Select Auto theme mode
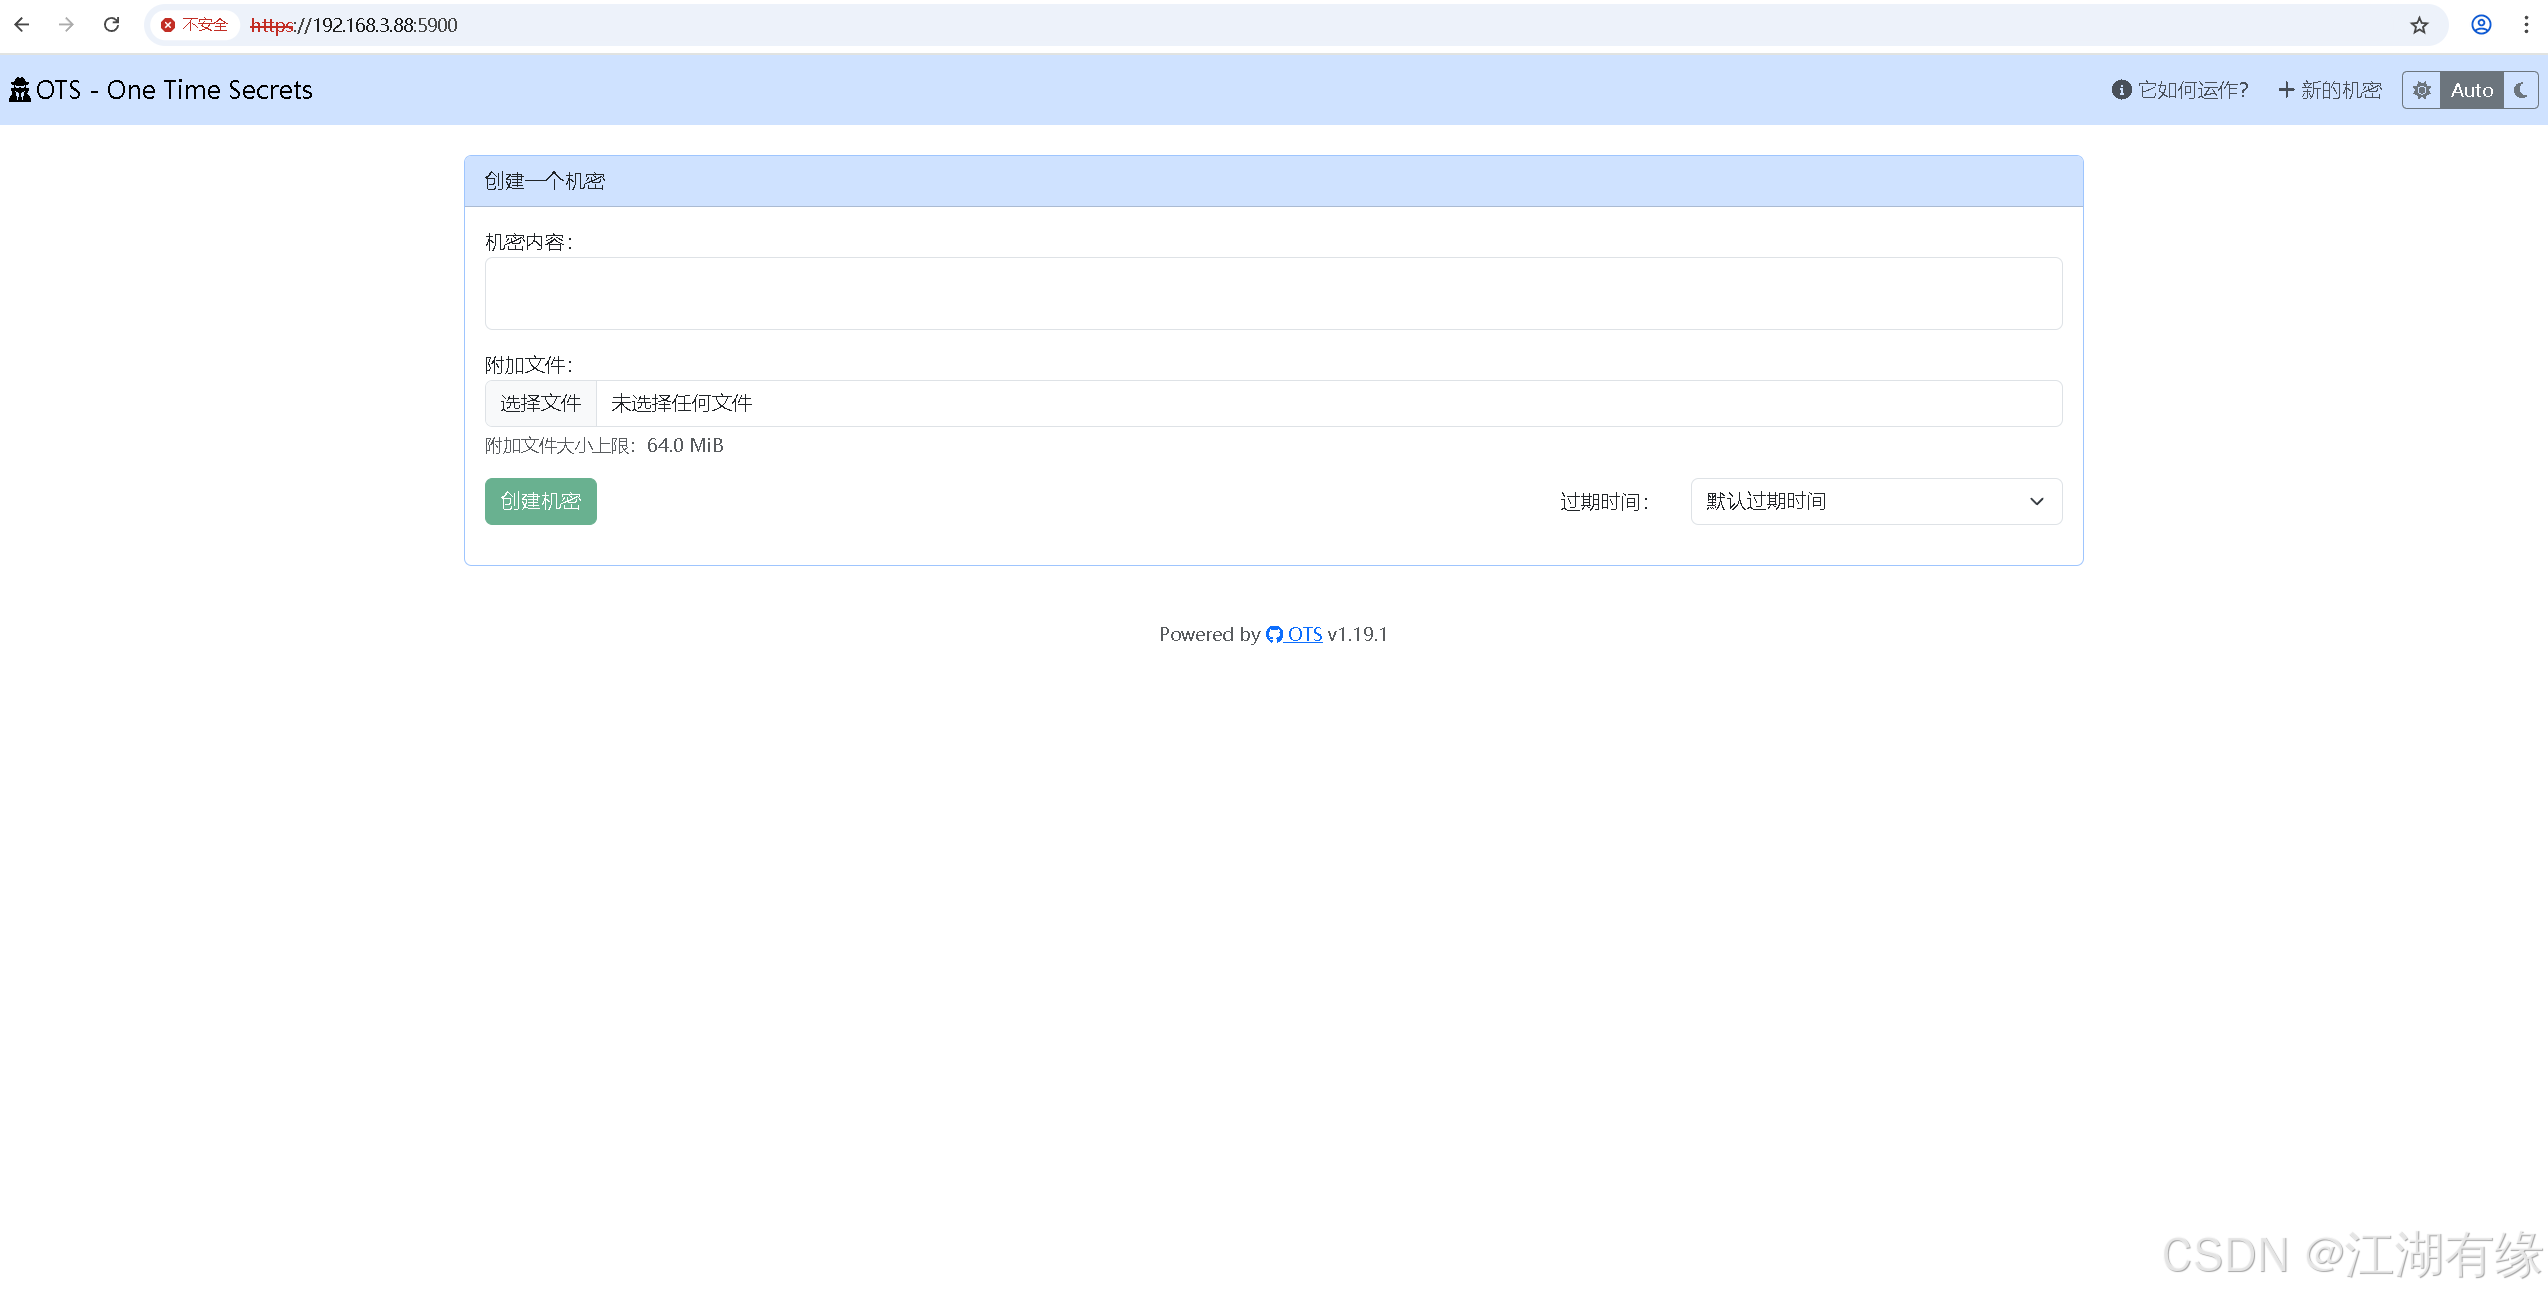Viewport: 2548px width, 1296px height. coord(2471,90)
